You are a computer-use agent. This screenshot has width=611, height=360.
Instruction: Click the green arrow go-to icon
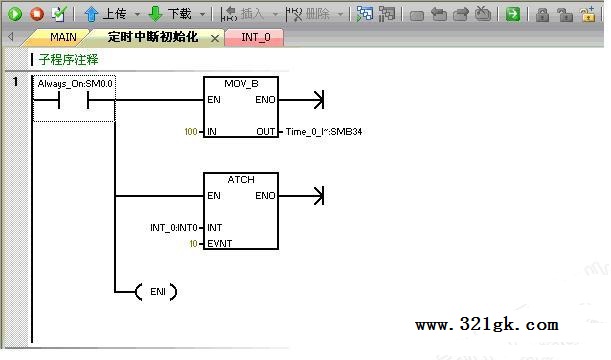(512, 14)
